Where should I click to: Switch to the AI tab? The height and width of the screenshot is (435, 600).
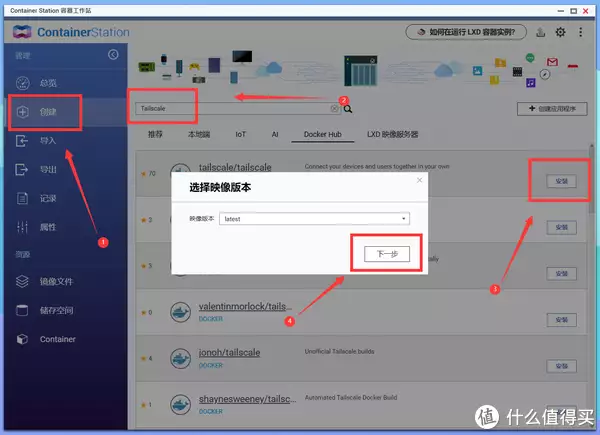coord(275,134)
